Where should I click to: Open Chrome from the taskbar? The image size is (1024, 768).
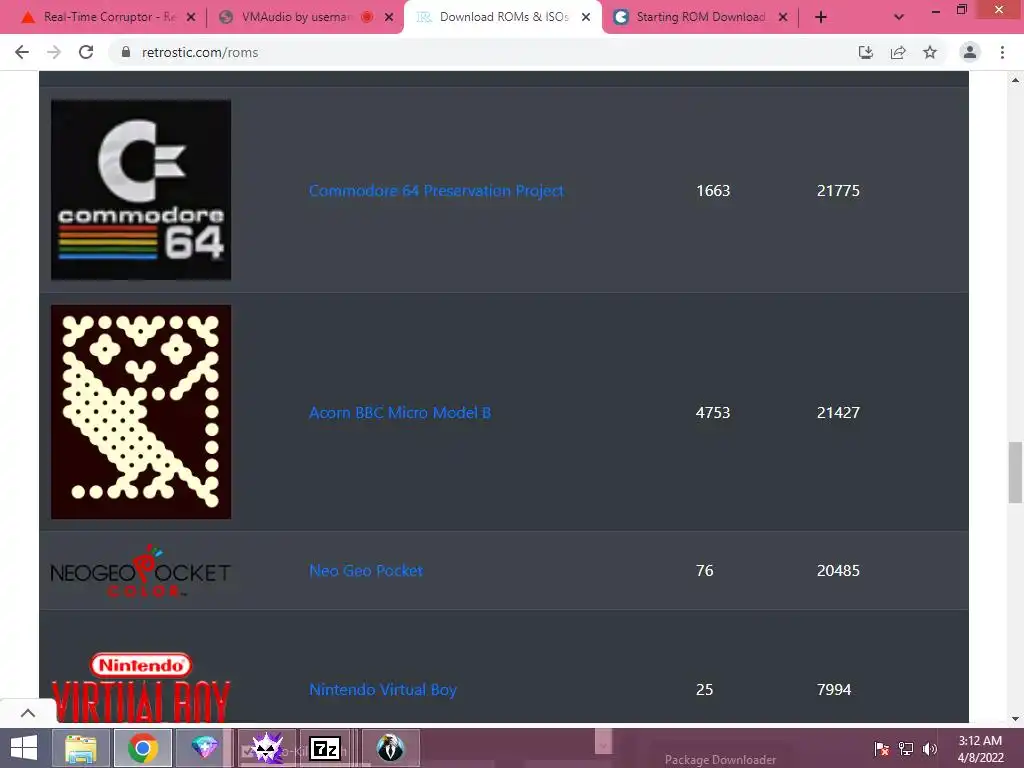pyautogui.click(x=143, y=748)
